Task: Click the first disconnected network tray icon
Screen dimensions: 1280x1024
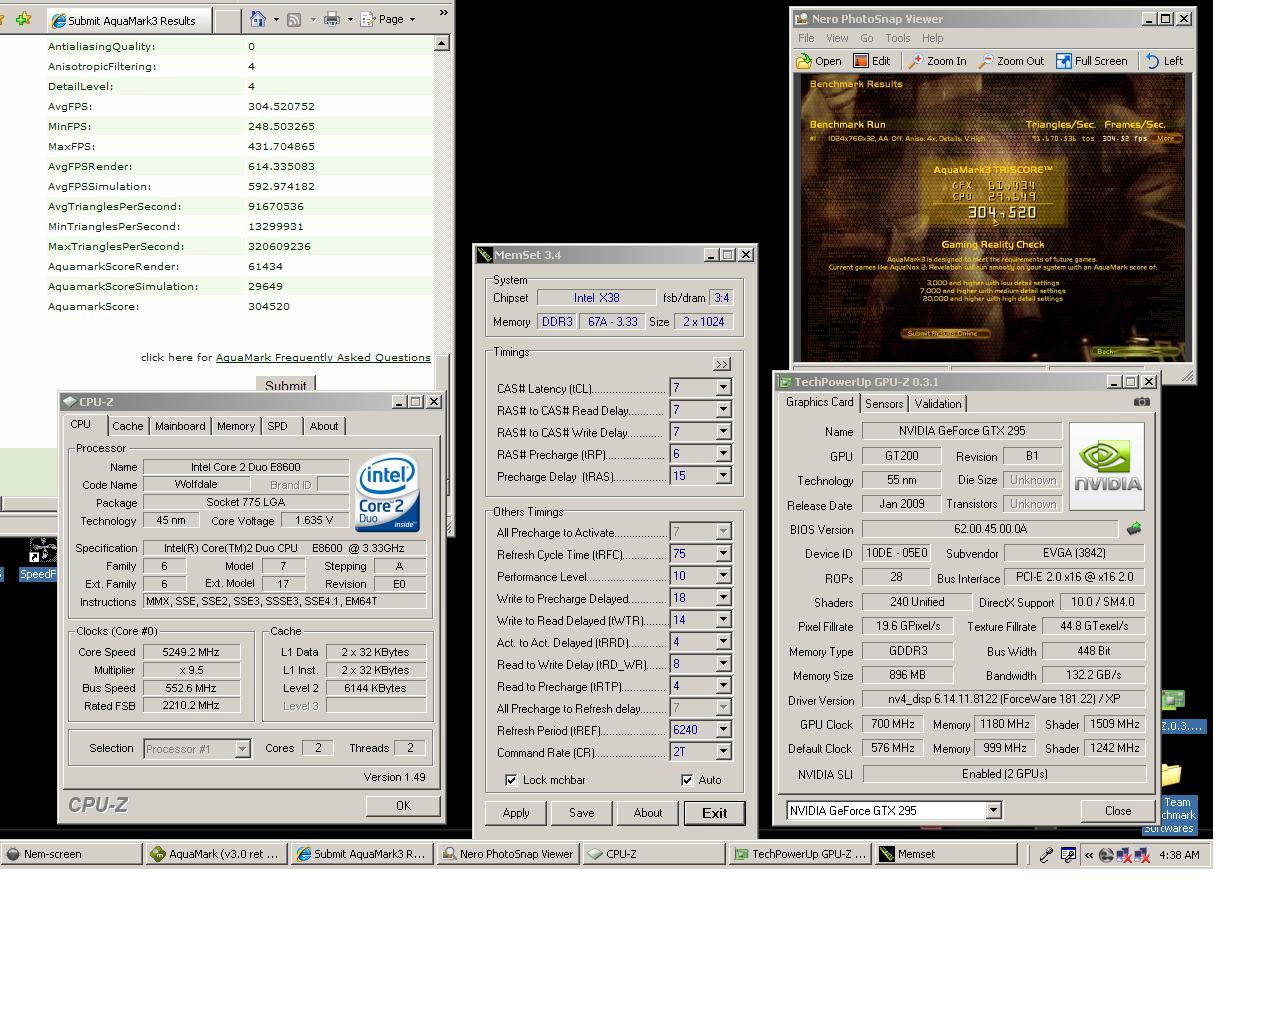Action: tap(1123, 855)
